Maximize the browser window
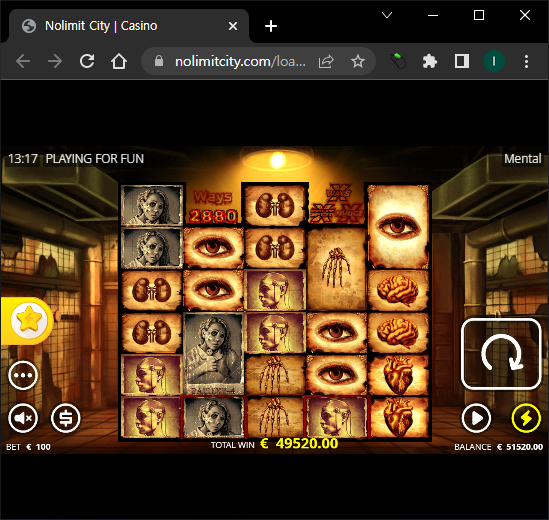Screen dimensions: 549x520 click(479, 15)
